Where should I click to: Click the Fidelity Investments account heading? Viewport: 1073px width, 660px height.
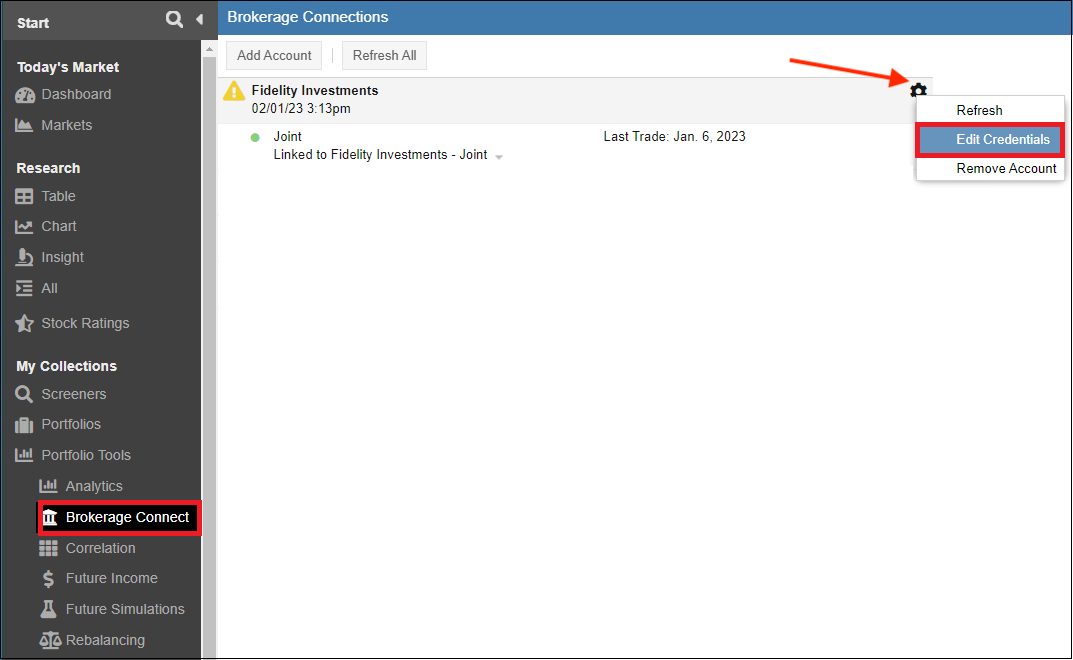click(x=315, y=90)
